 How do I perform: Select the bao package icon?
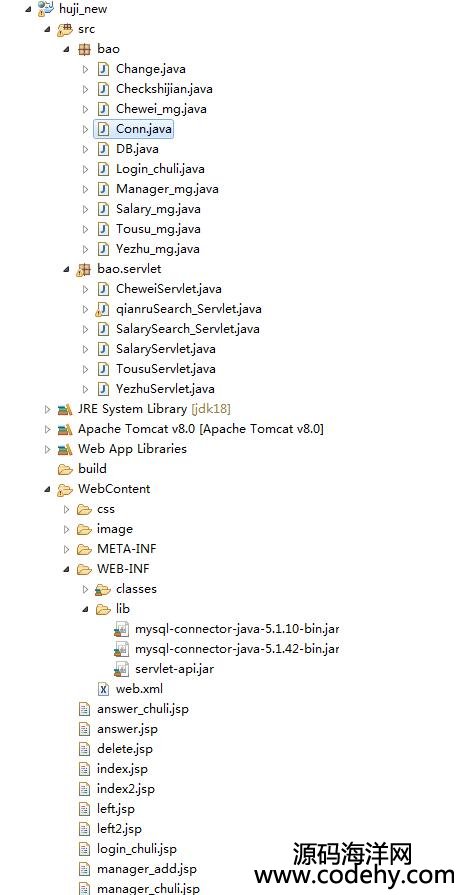tap(84, 49)
